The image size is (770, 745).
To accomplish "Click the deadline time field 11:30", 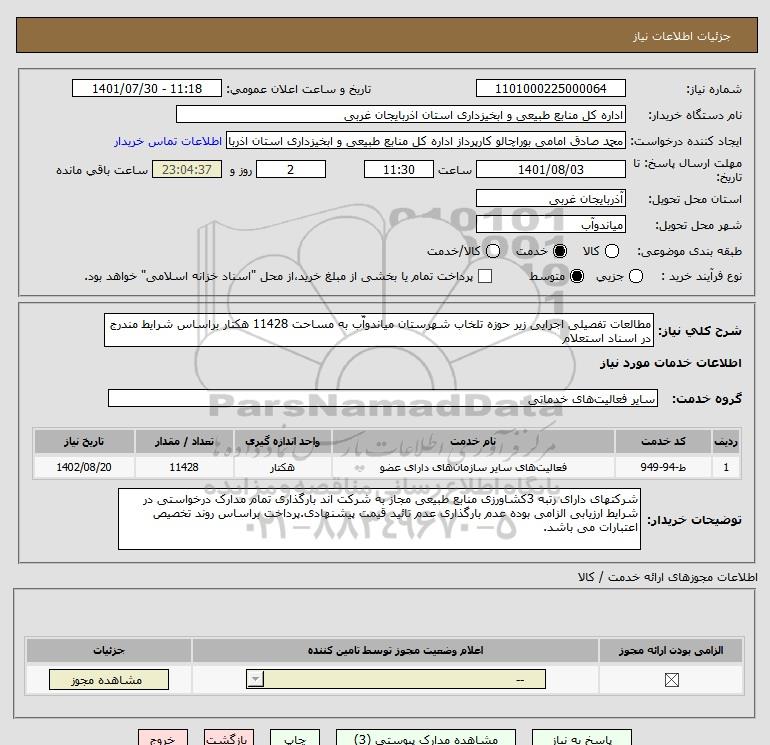I will (x=399, y=169).
